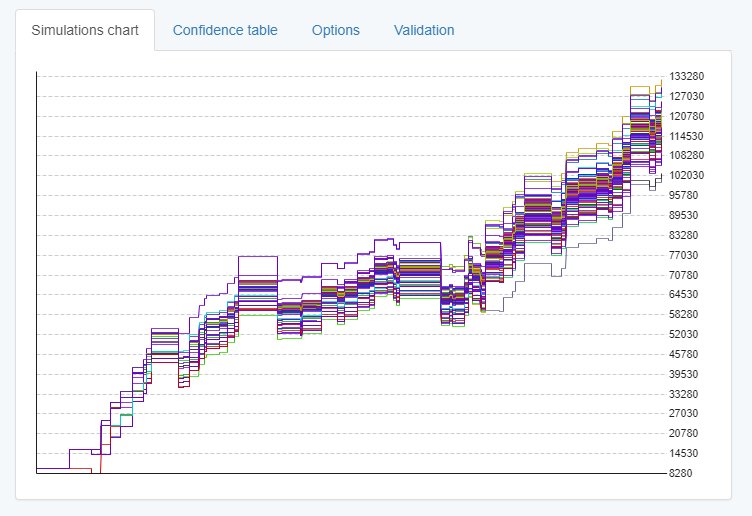Viewport: 752px width, 516px height.
Task: Switch to the Options tab
Action: pos(336,30)
